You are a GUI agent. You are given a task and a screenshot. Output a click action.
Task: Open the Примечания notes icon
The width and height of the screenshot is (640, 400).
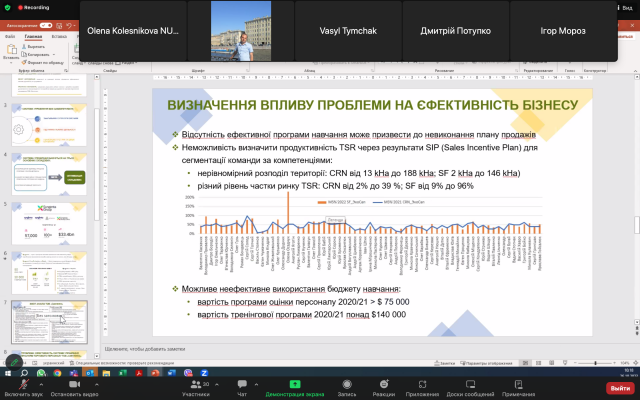pyautogui.click(x=518, y=385)
